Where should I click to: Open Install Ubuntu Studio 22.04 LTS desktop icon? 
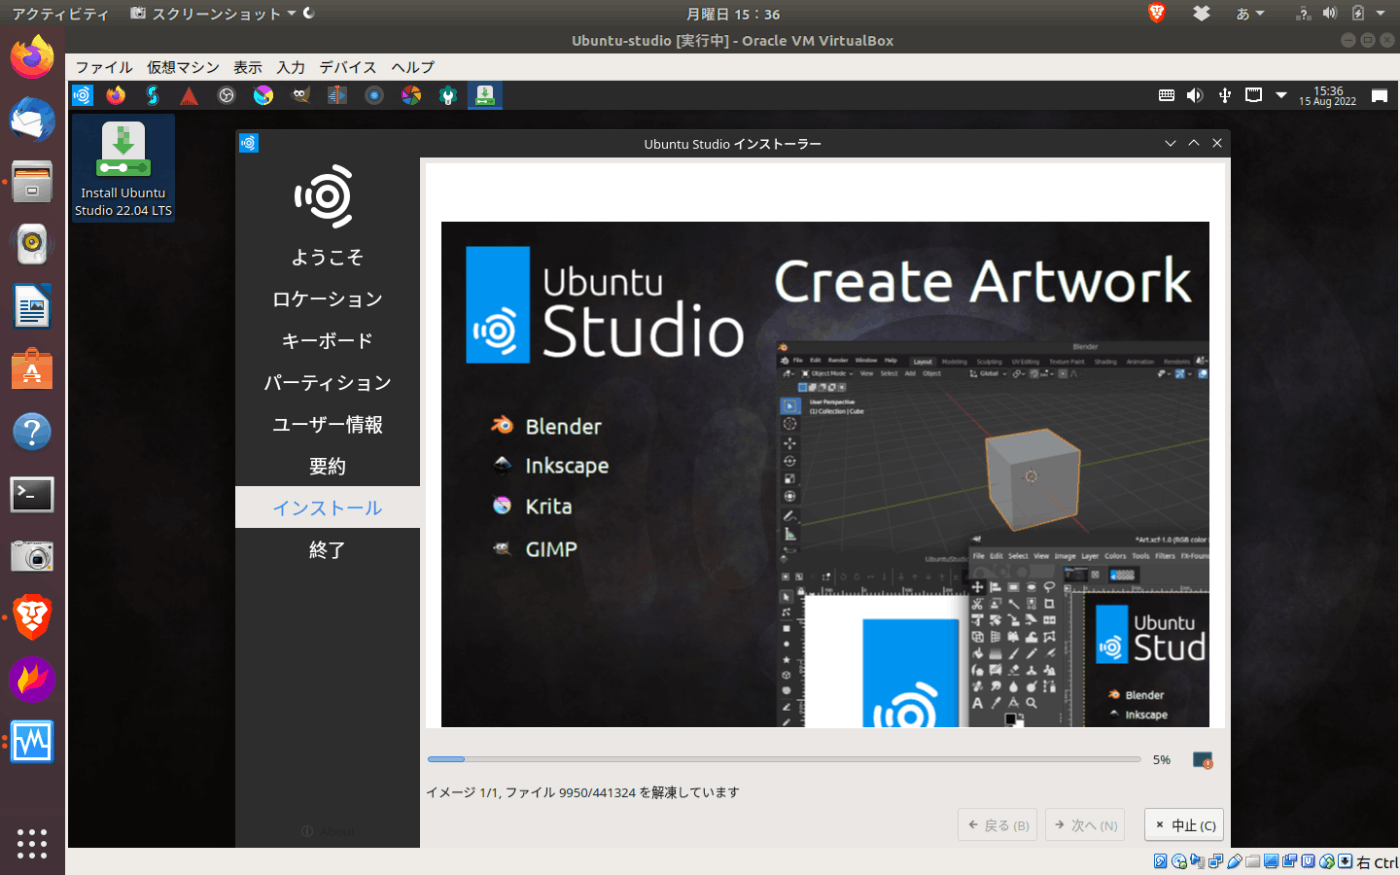click(x=123, y=168)
